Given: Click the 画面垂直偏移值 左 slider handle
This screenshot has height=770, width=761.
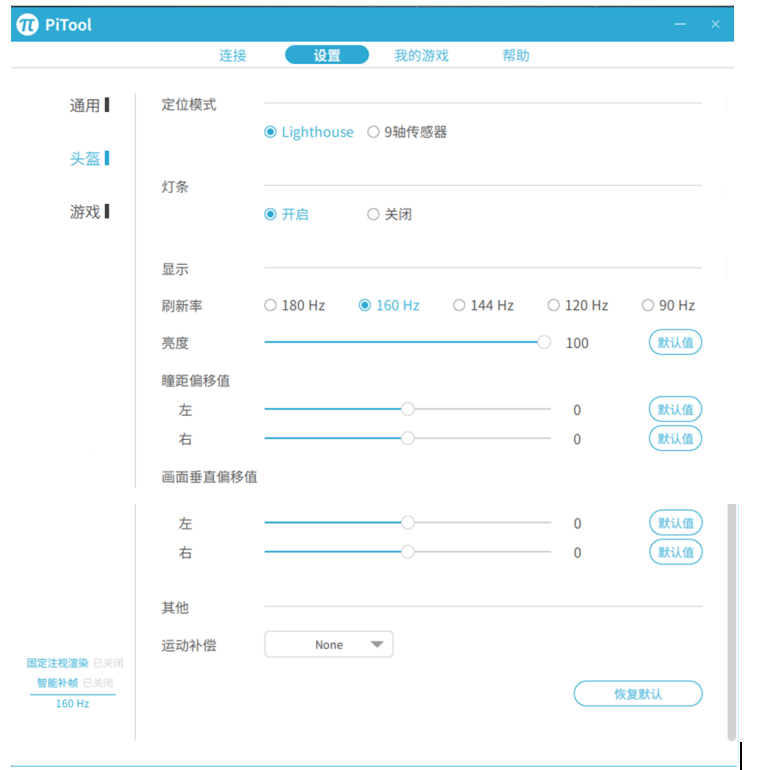Looking at the screenshot, I should tap(408, 522).
